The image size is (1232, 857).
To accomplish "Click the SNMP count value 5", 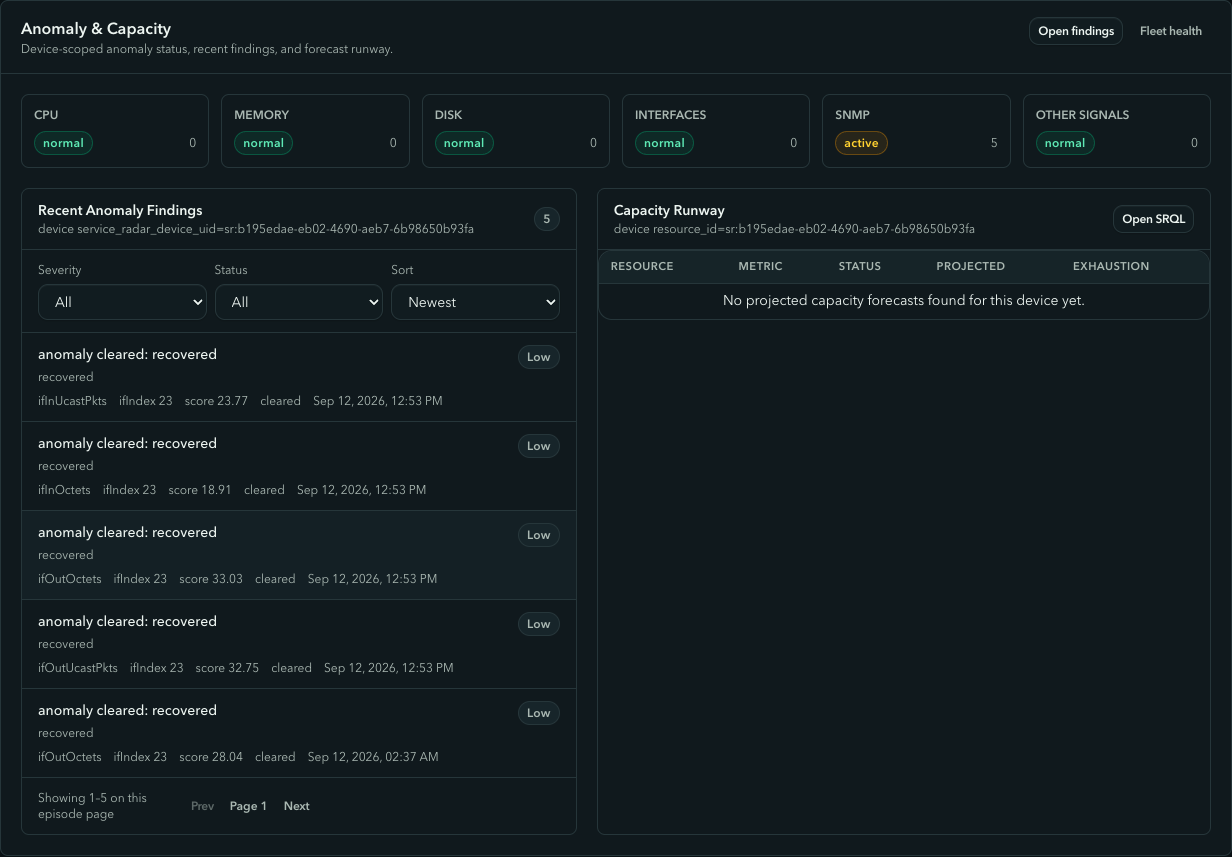I will click(x=994, y=143).
